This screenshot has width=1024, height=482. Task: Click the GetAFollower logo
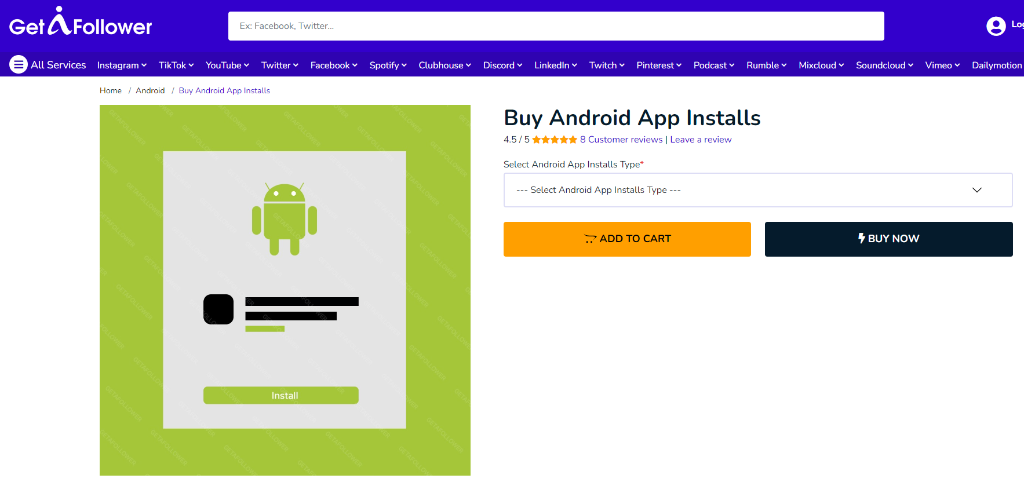coord(80,22)
